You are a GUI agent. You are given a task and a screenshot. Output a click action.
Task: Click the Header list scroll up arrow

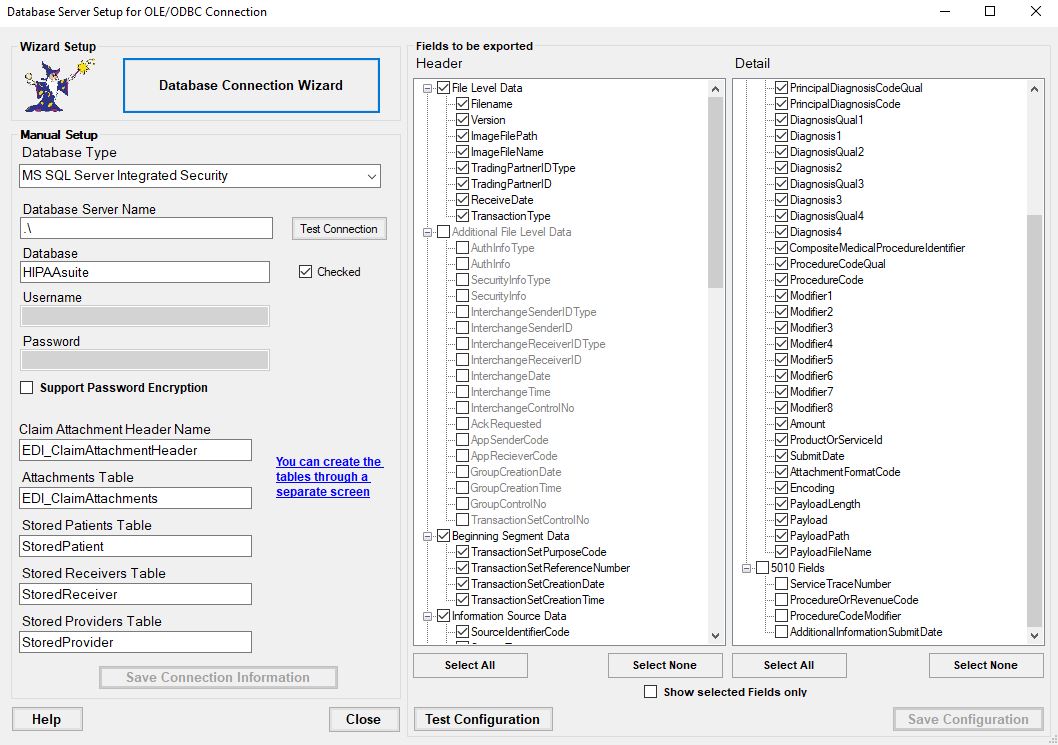715,88
